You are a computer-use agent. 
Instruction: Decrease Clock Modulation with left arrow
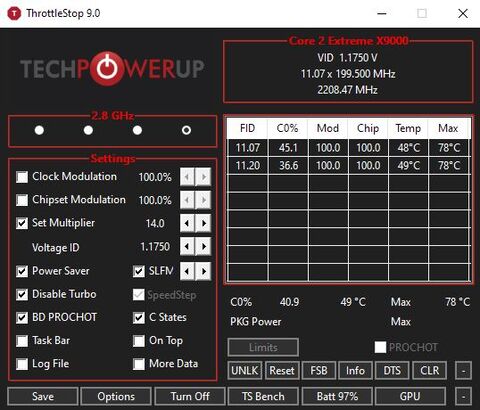[x=187, y=177]
